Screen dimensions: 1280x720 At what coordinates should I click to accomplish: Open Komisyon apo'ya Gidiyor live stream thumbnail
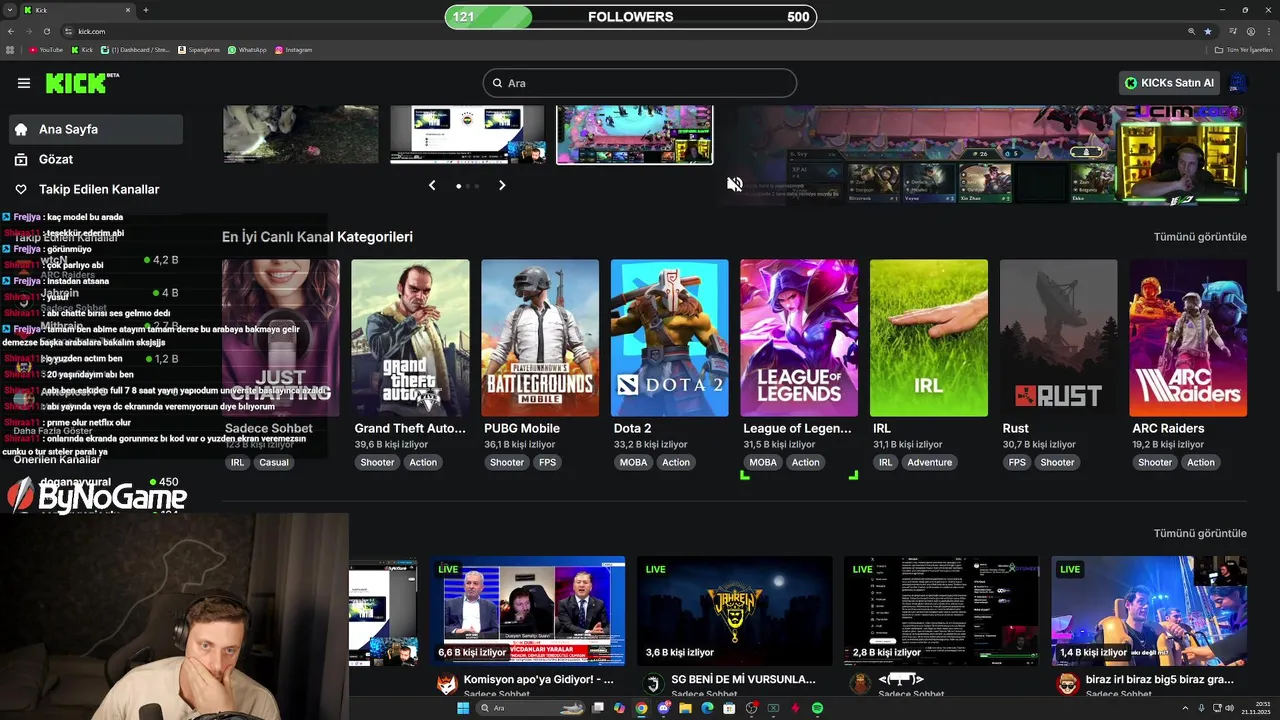tap(528, 611)
